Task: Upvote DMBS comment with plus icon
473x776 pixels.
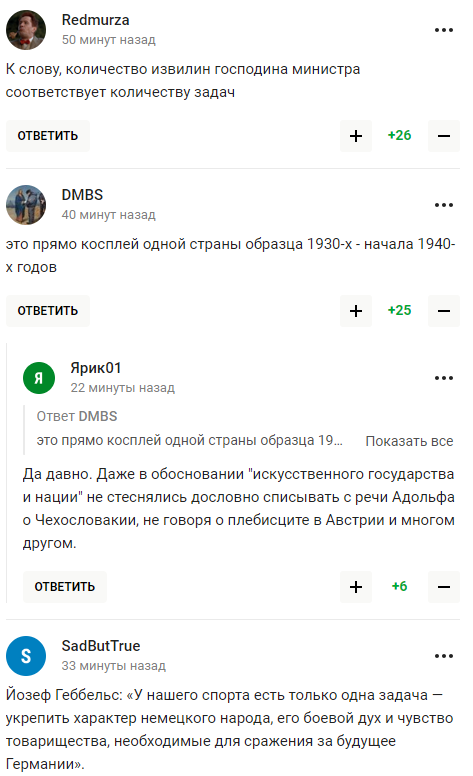Action: point(356,311)
